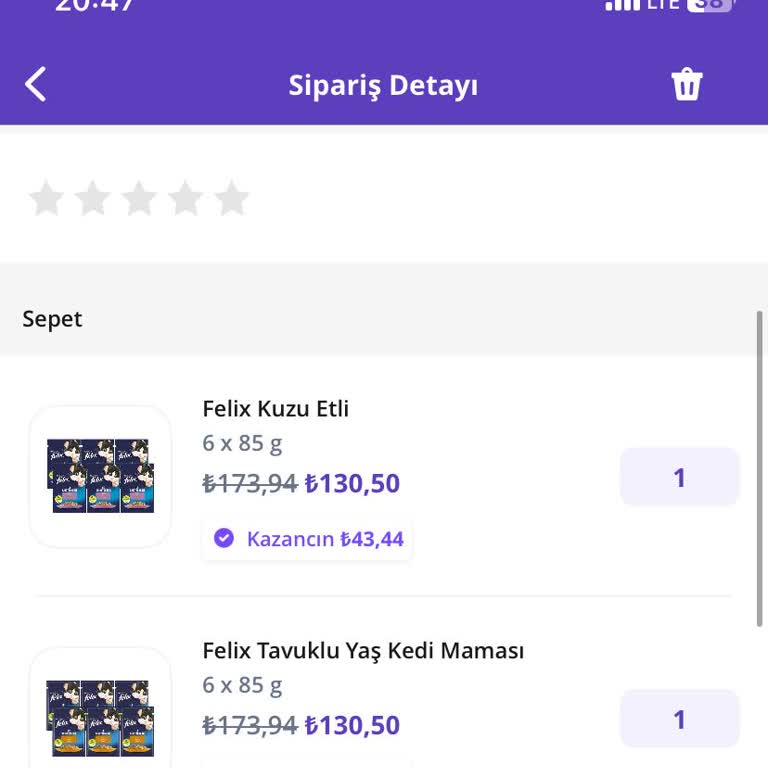This screenshot has height=768, width=768.
Task: Open Felix Tavuklu Yaş Kedi Maması title
Action: (363, 651)
